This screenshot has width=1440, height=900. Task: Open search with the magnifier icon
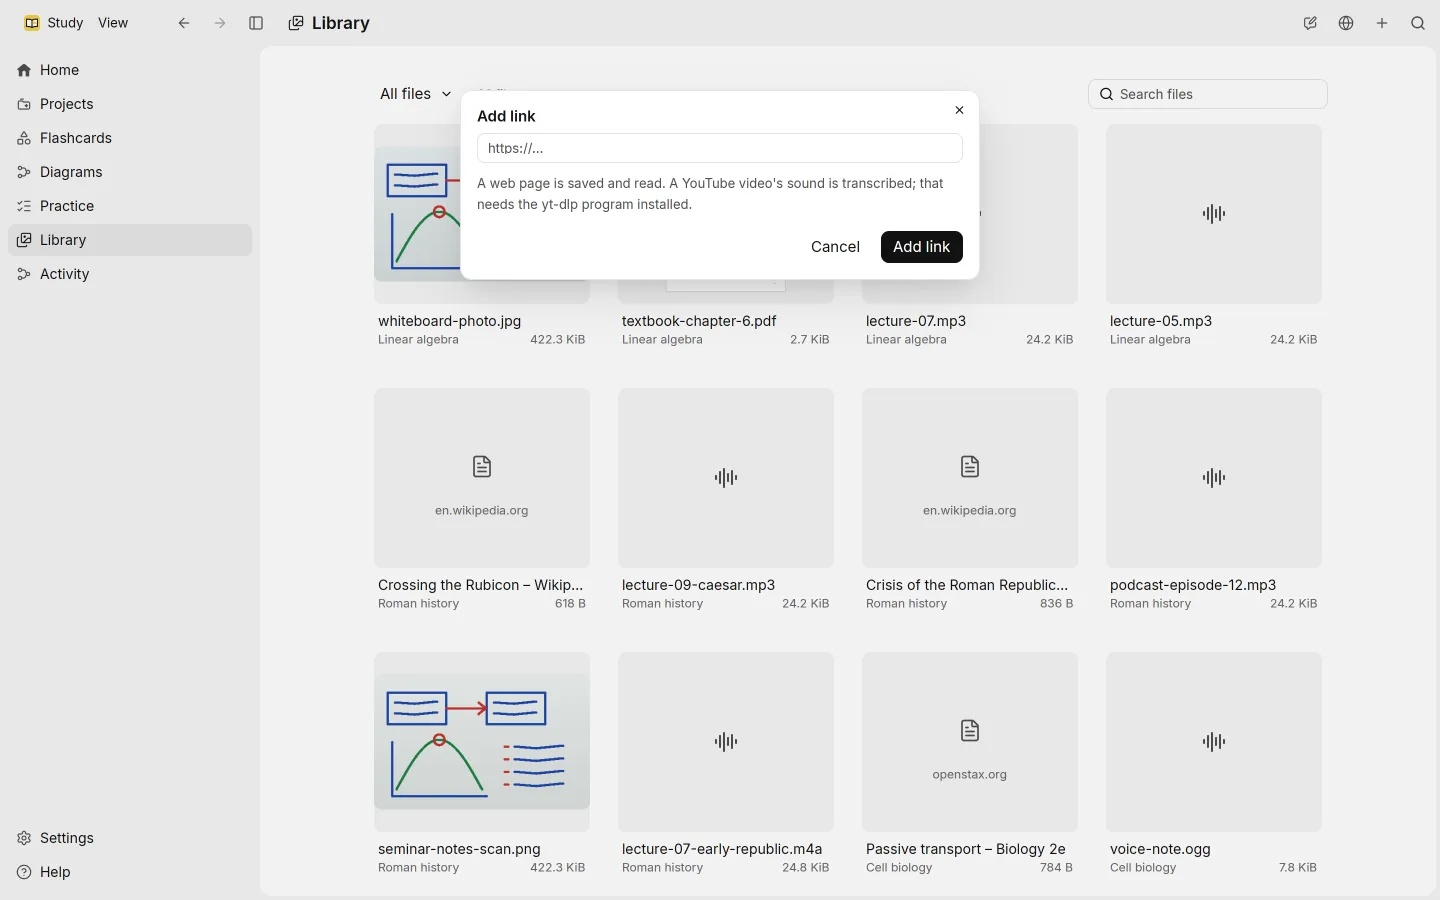pos(1418,23)
